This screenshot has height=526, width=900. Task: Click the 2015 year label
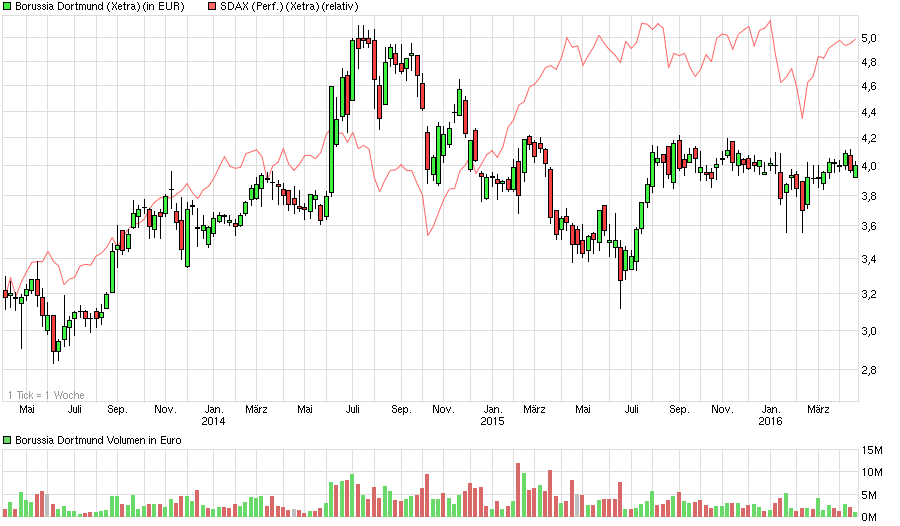point(492,421)
